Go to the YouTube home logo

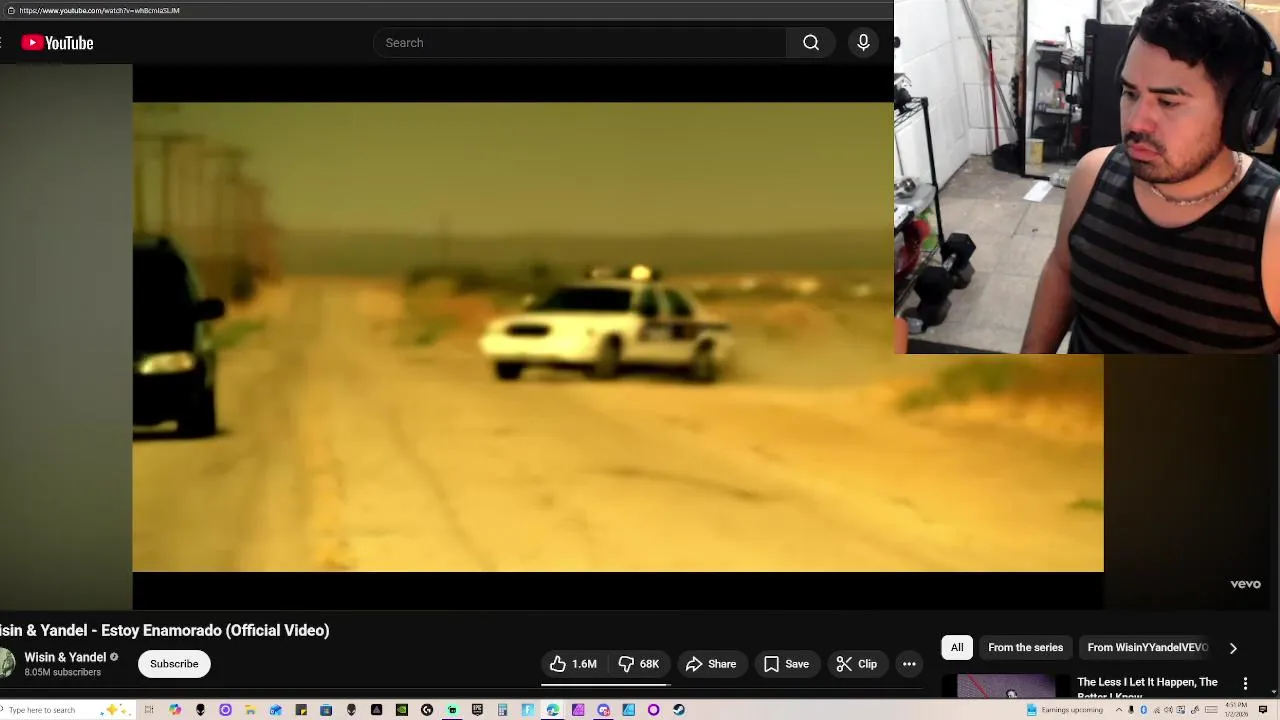[x=57, y=43]
